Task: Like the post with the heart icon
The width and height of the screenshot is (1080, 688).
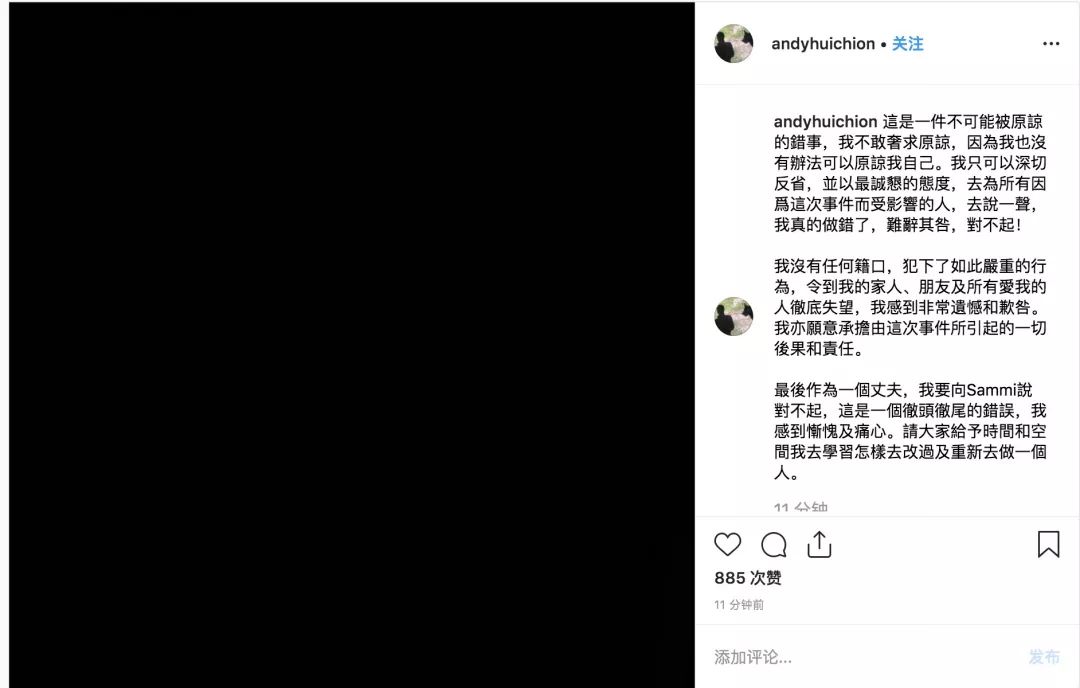Action: pos(727,545)
